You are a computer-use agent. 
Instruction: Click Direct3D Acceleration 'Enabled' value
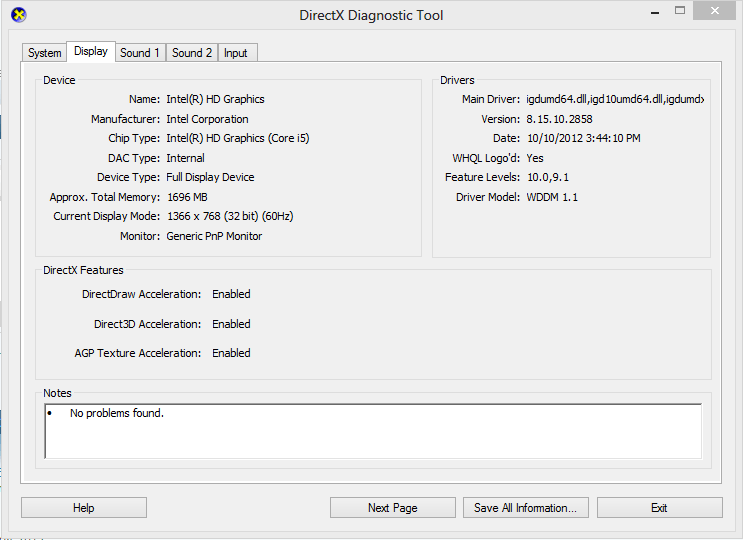tap(231, 324)
